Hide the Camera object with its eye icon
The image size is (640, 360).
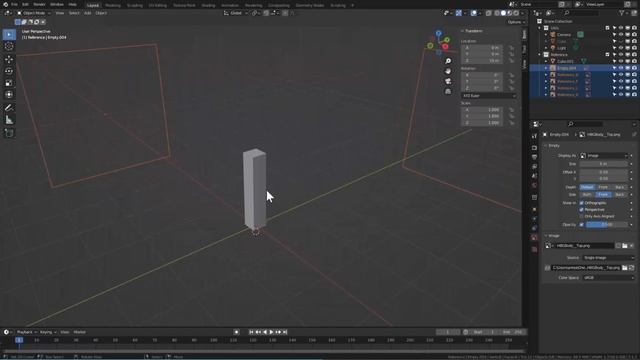tap(621, 35)
